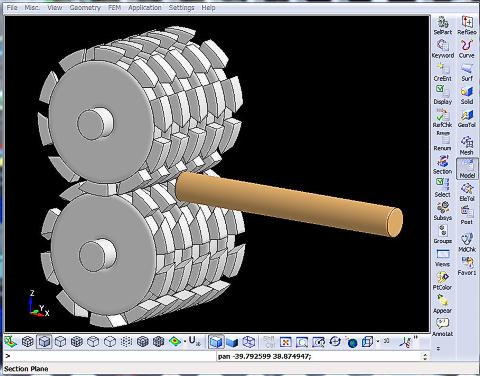This screenshot has height=376, width=480.
Task: Open the MdChk model check tool
Action: (x=467, y=242)
